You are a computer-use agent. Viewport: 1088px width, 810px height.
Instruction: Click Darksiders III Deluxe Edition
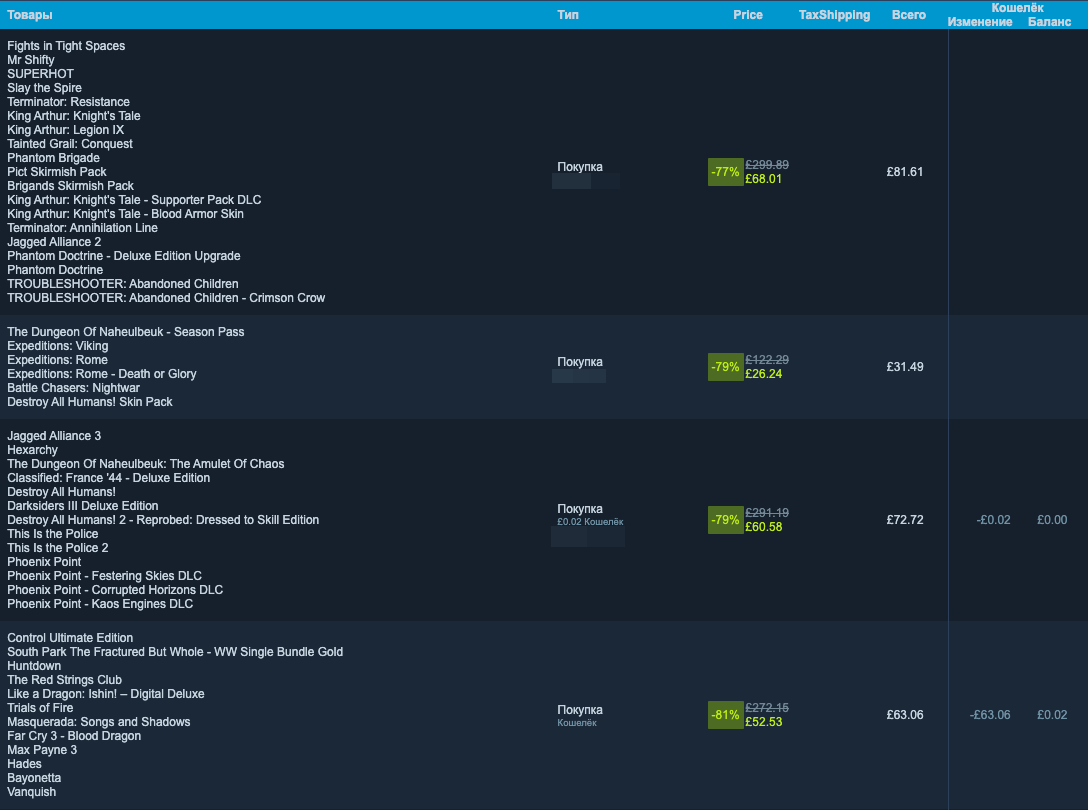tap(83, 505)
